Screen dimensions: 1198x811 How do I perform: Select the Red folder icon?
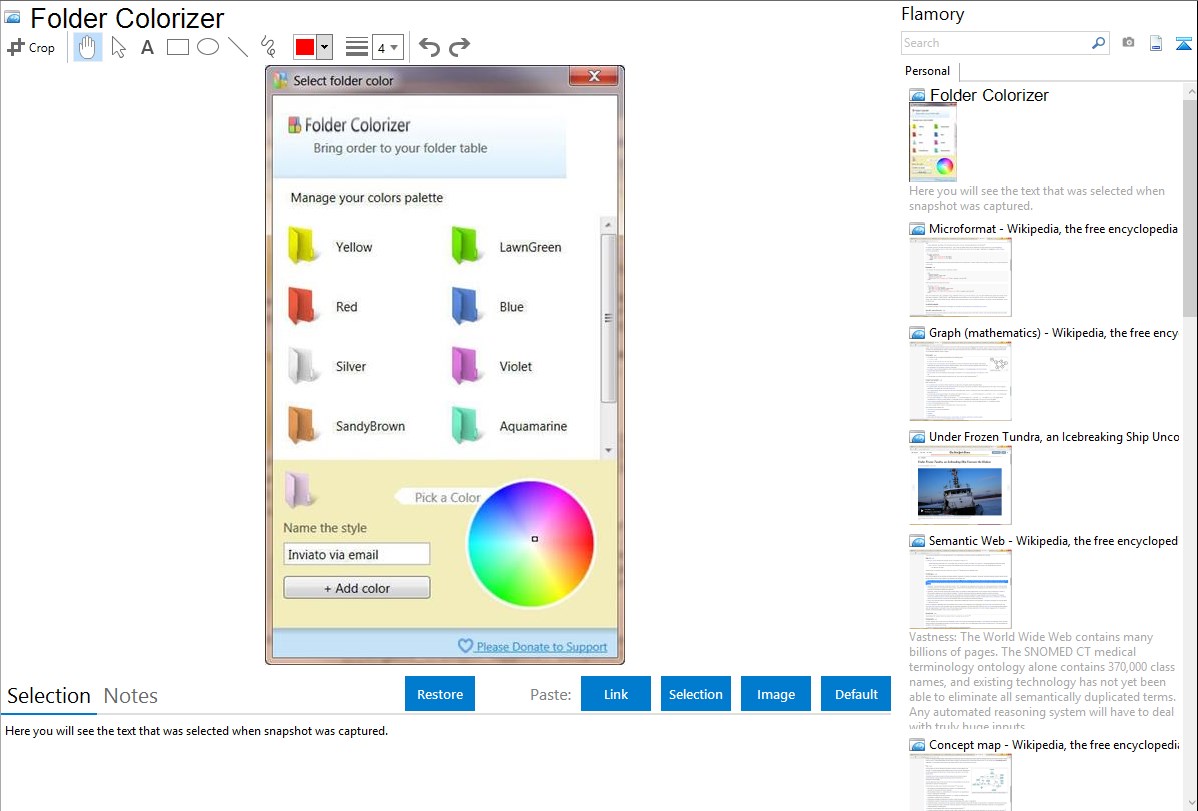coord(303,306)
